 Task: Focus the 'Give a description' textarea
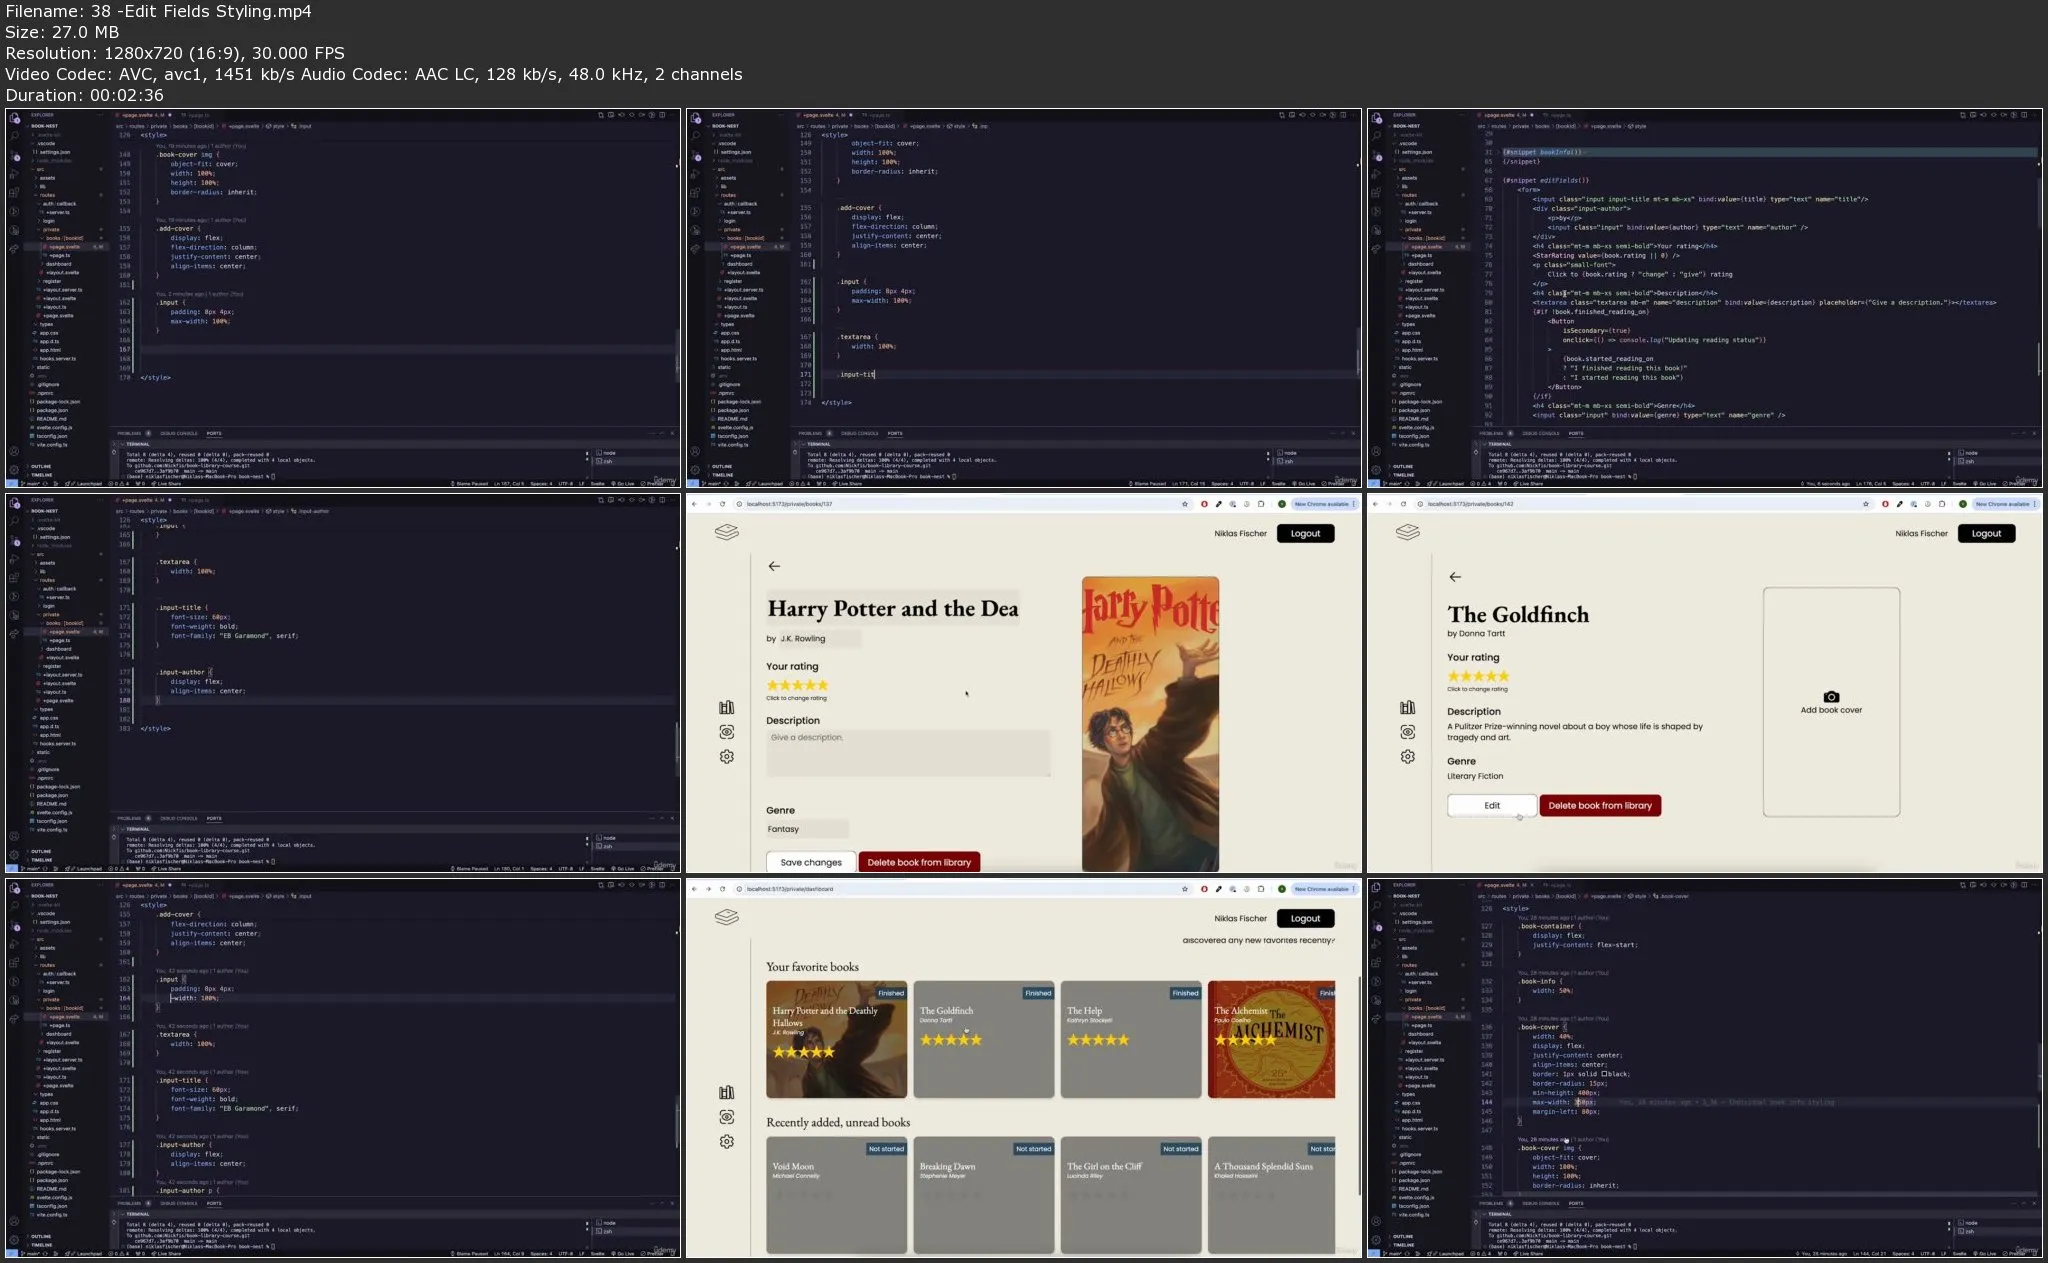908,753
